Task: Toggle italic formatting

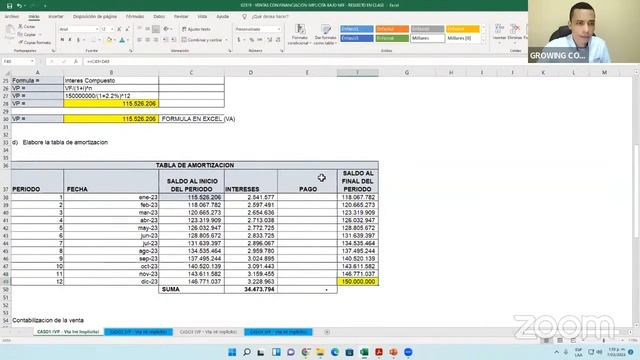Action: [70, 40]
